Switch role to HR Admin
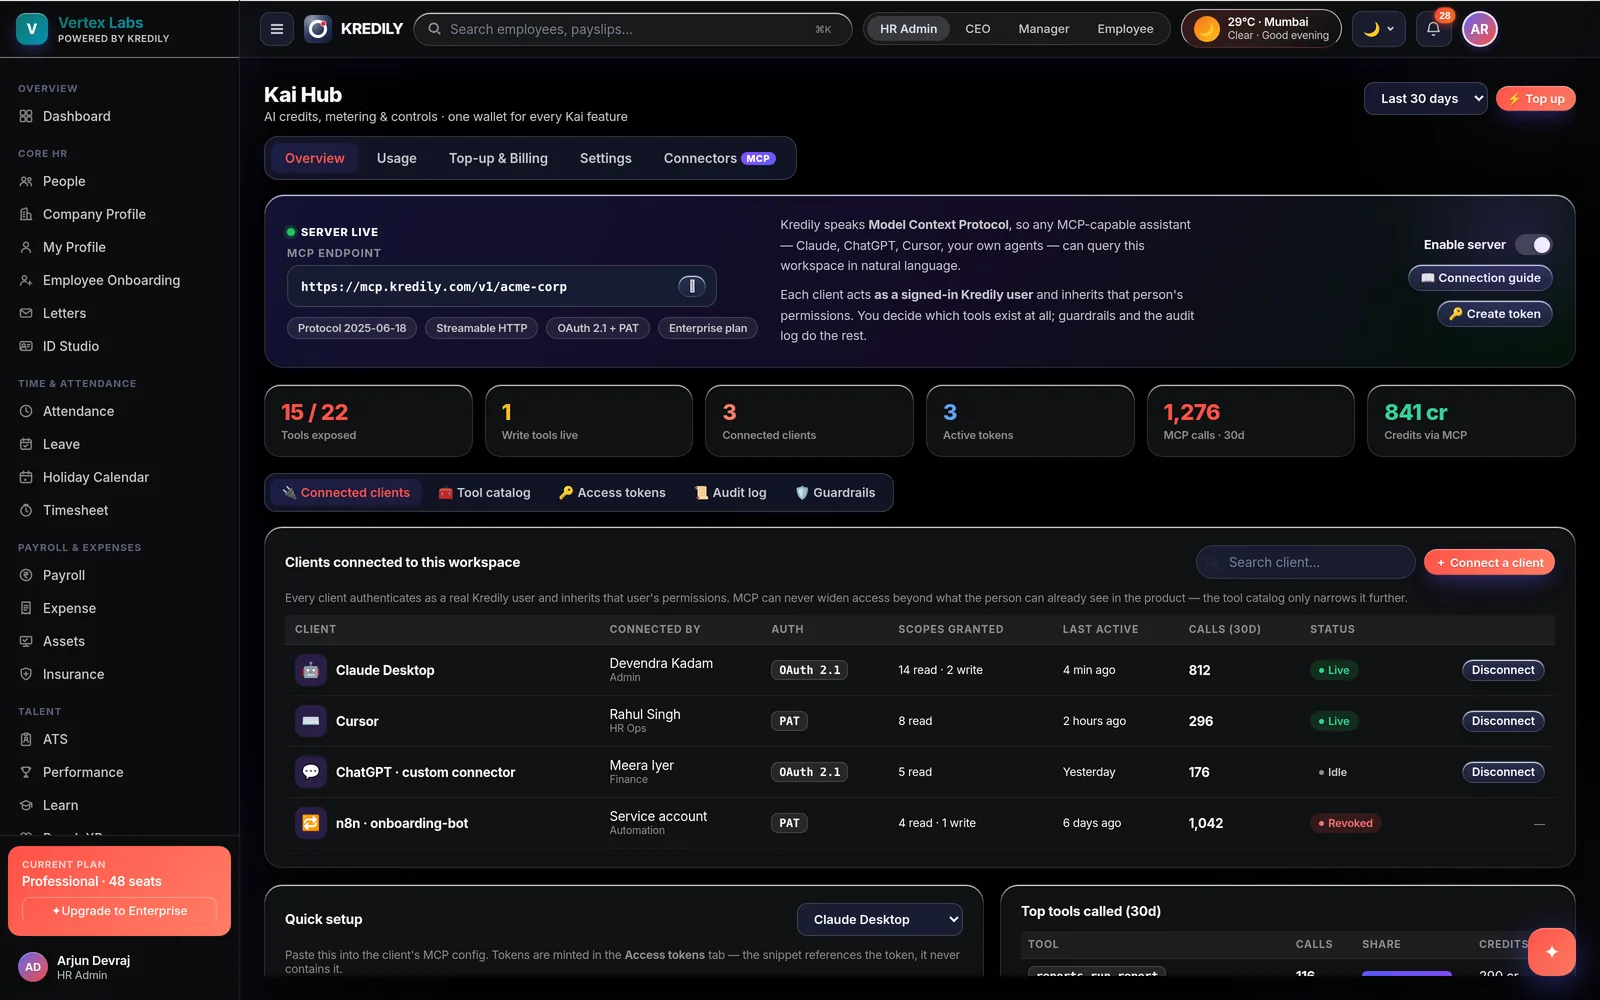Viewport: 1600px width, 1000px height. point(908,29)
